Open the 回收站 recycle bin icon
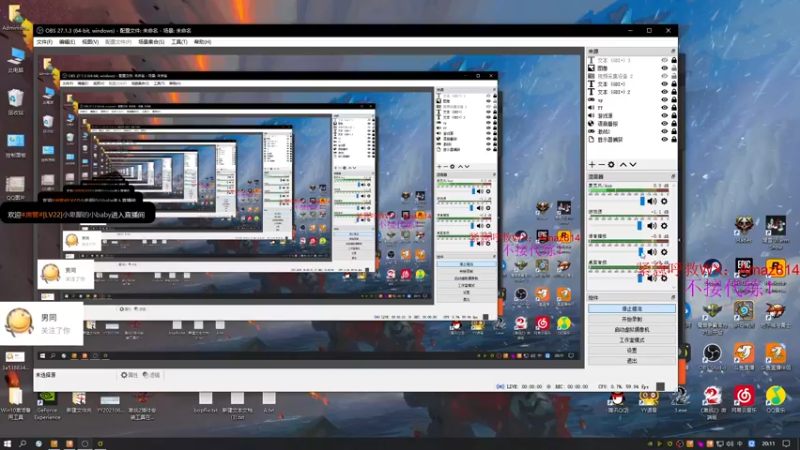800x450 pixels. point(16,101)
